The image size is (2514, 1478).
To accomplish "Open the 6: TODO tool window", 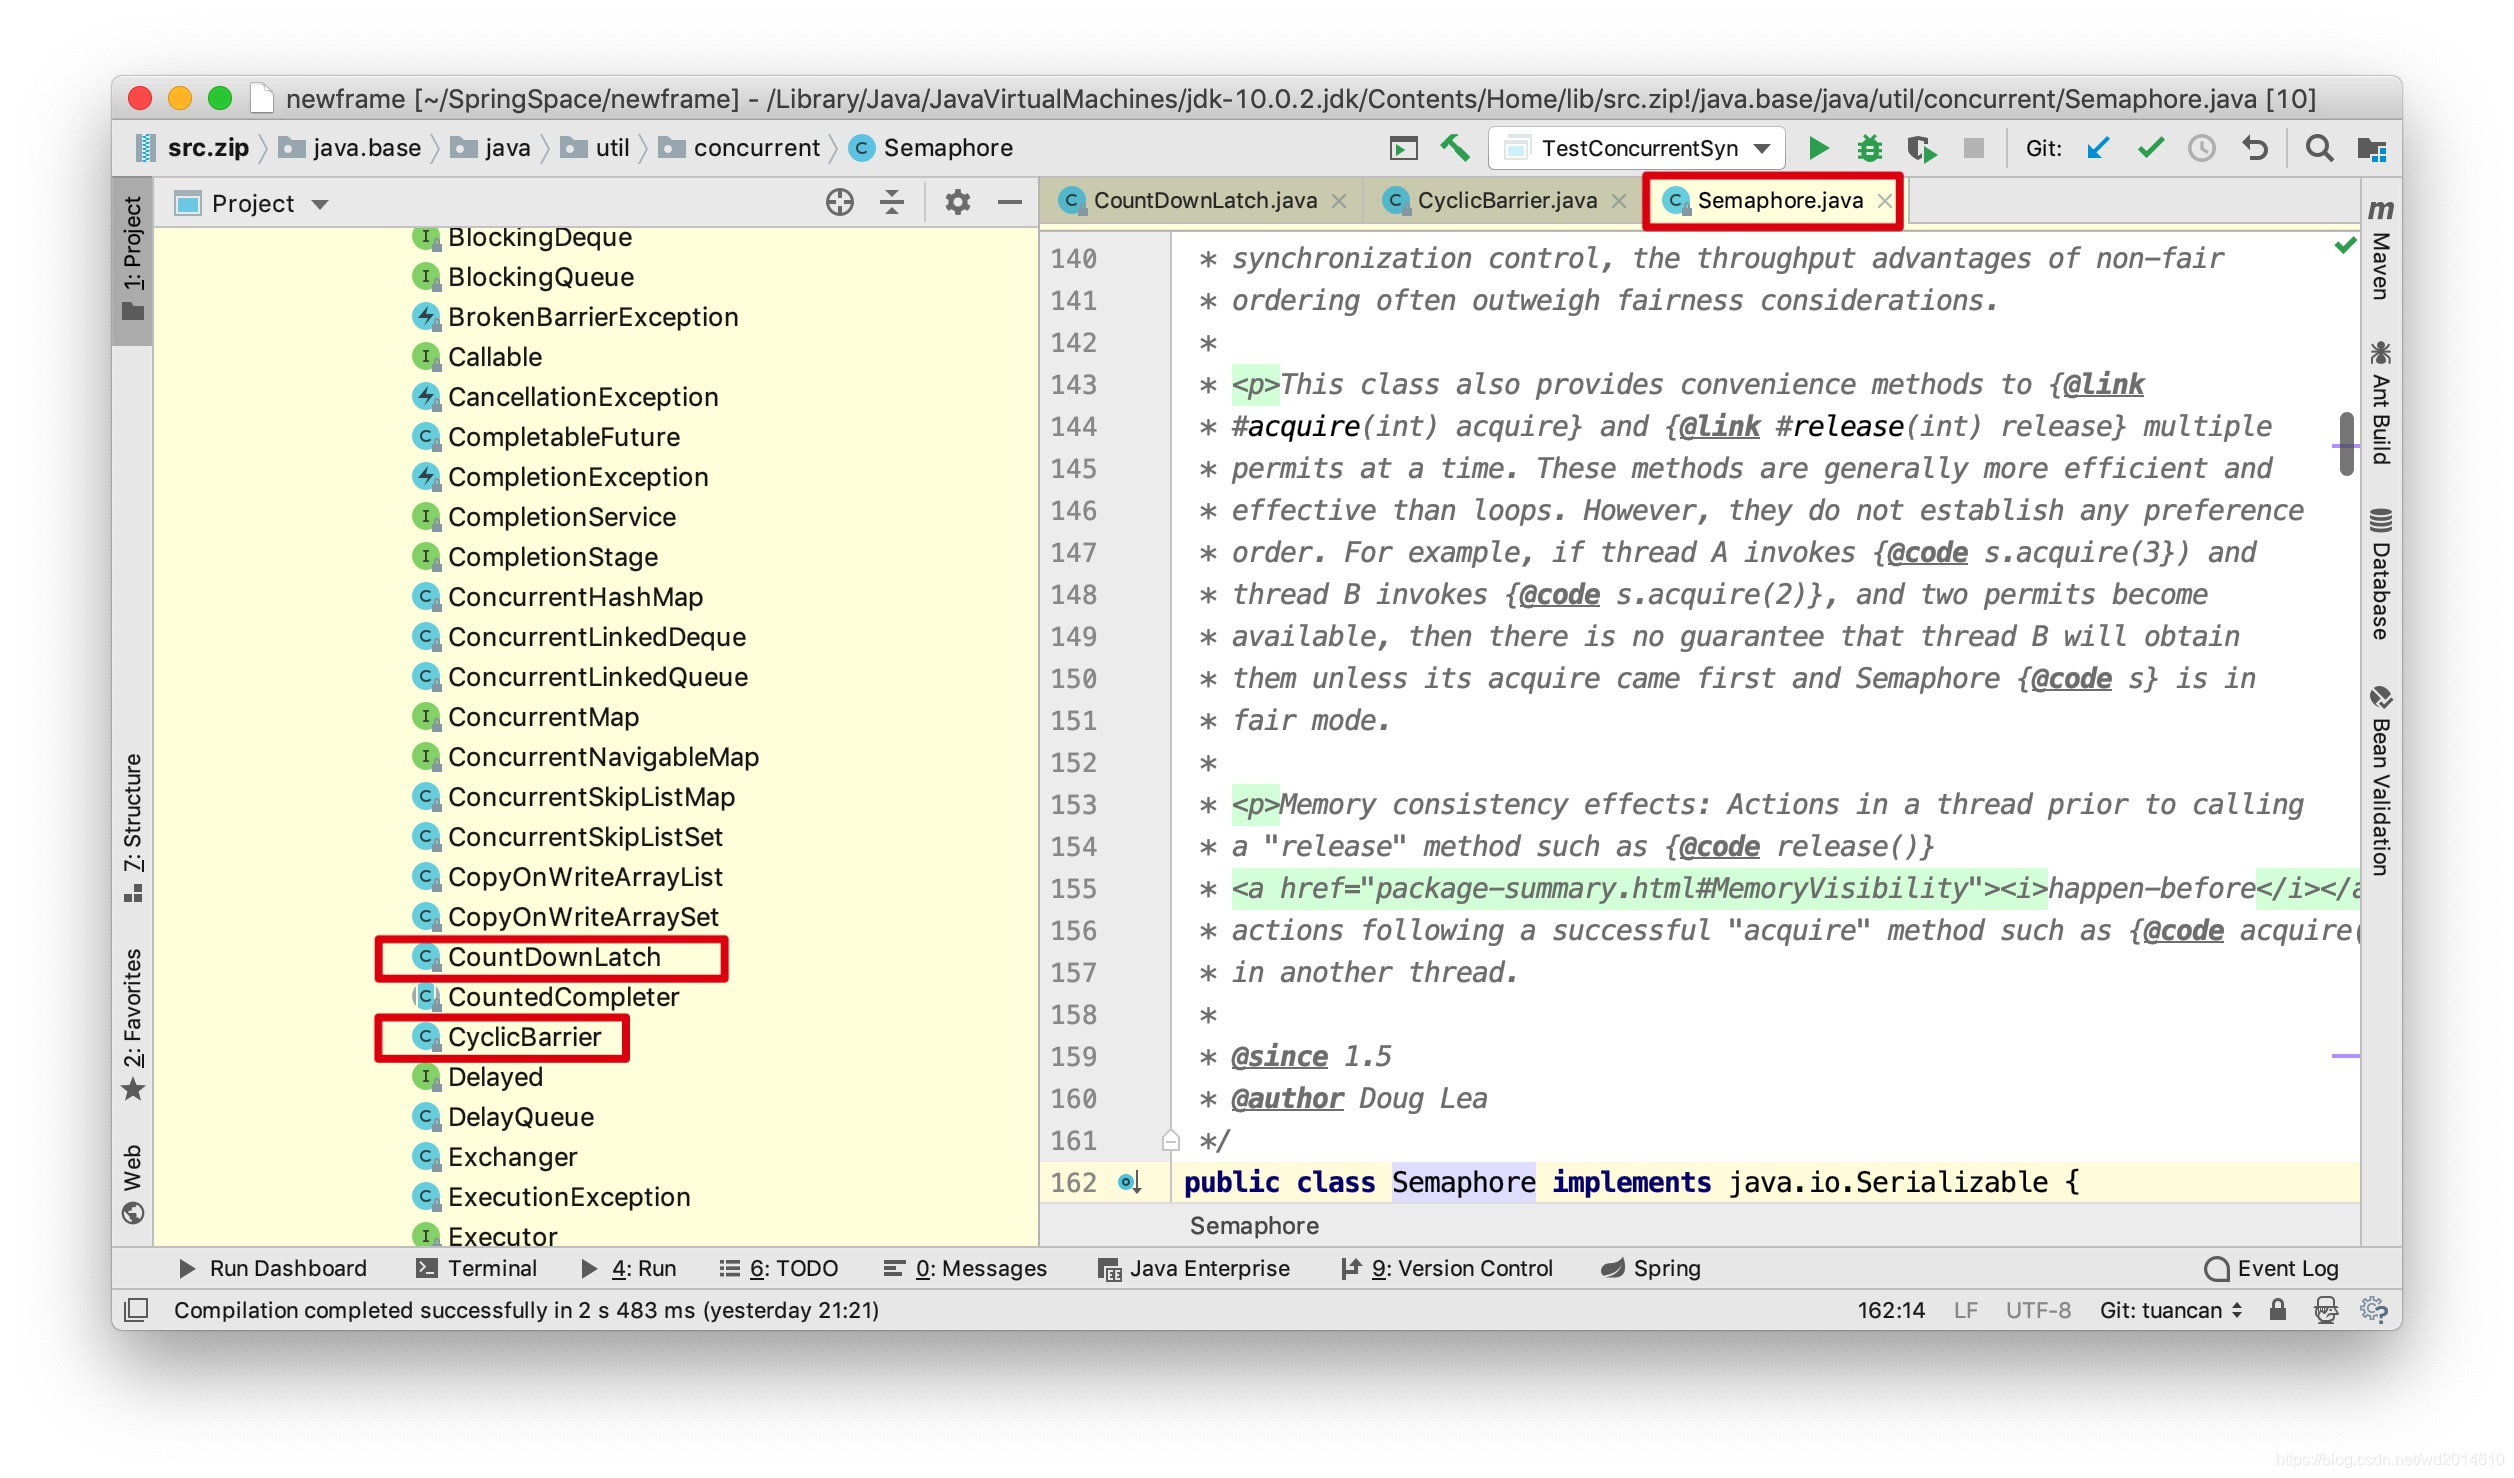I will (779, 1268).
